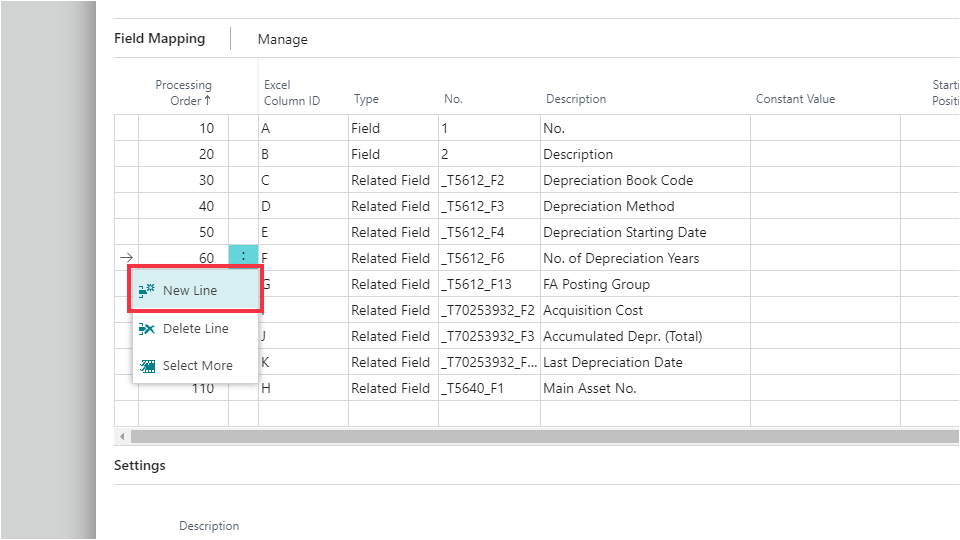
Task: Sort by Processing Order column header
Action: click(x=183, y=92)
